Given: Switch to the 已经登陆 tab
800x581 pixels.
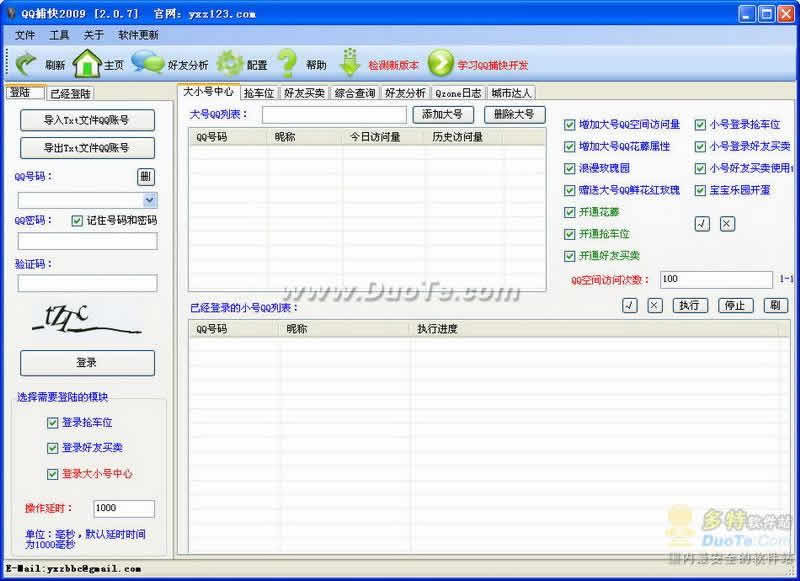Looking at the screenshot, I should (x=70, y=93).
